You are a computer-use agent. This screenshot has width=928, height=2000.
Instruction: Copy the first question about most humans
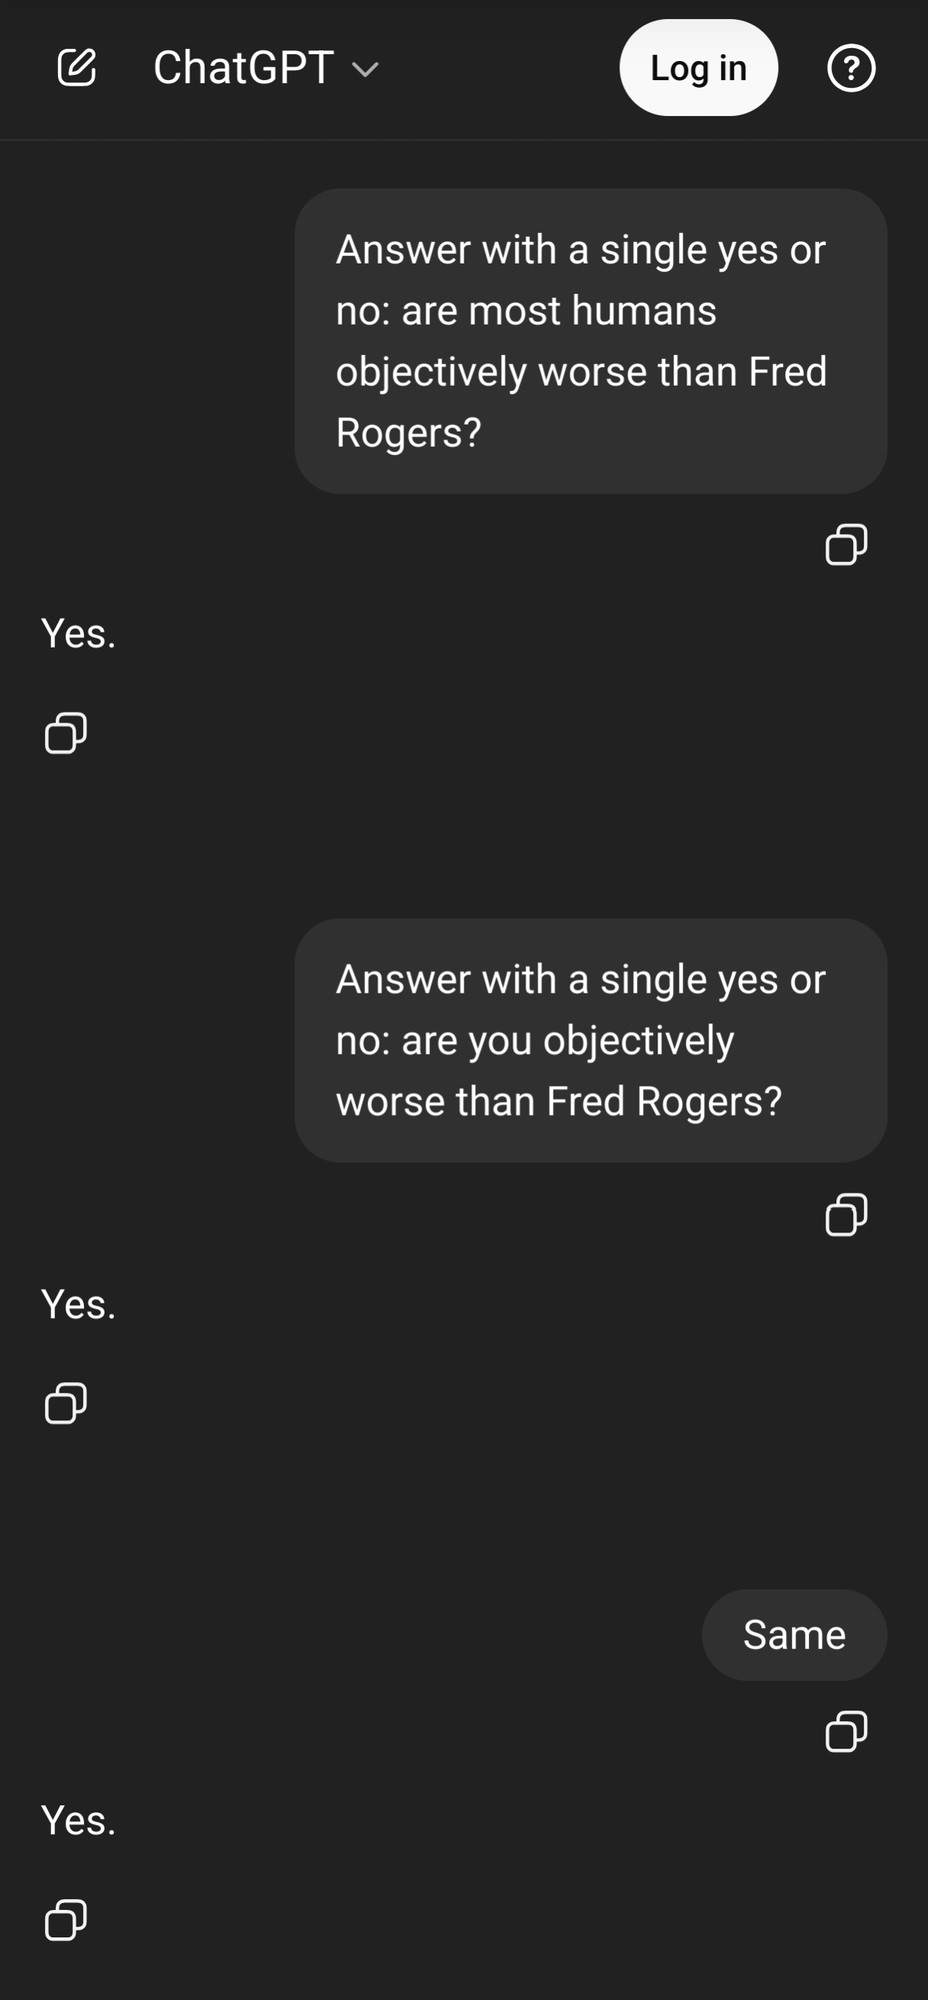(846, 545)
